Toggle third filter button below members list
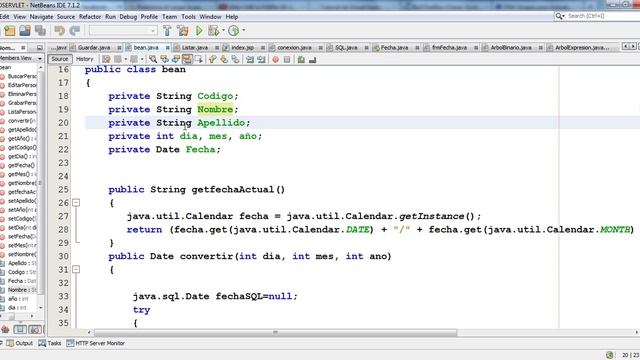Screen dimensions: 640x360 [x=35, y=329]
